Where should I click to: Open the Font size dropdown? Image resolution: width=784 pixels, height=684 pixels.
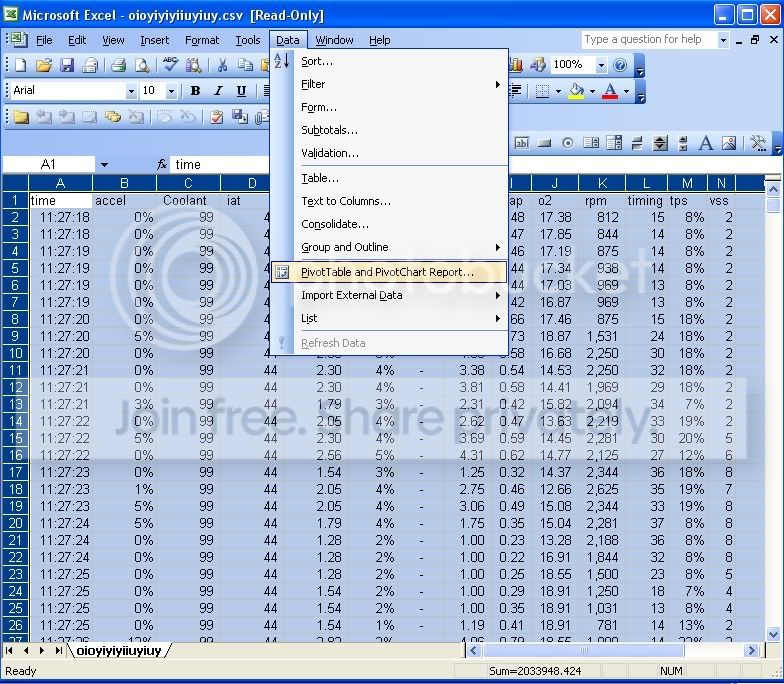[x=171, y=91]
